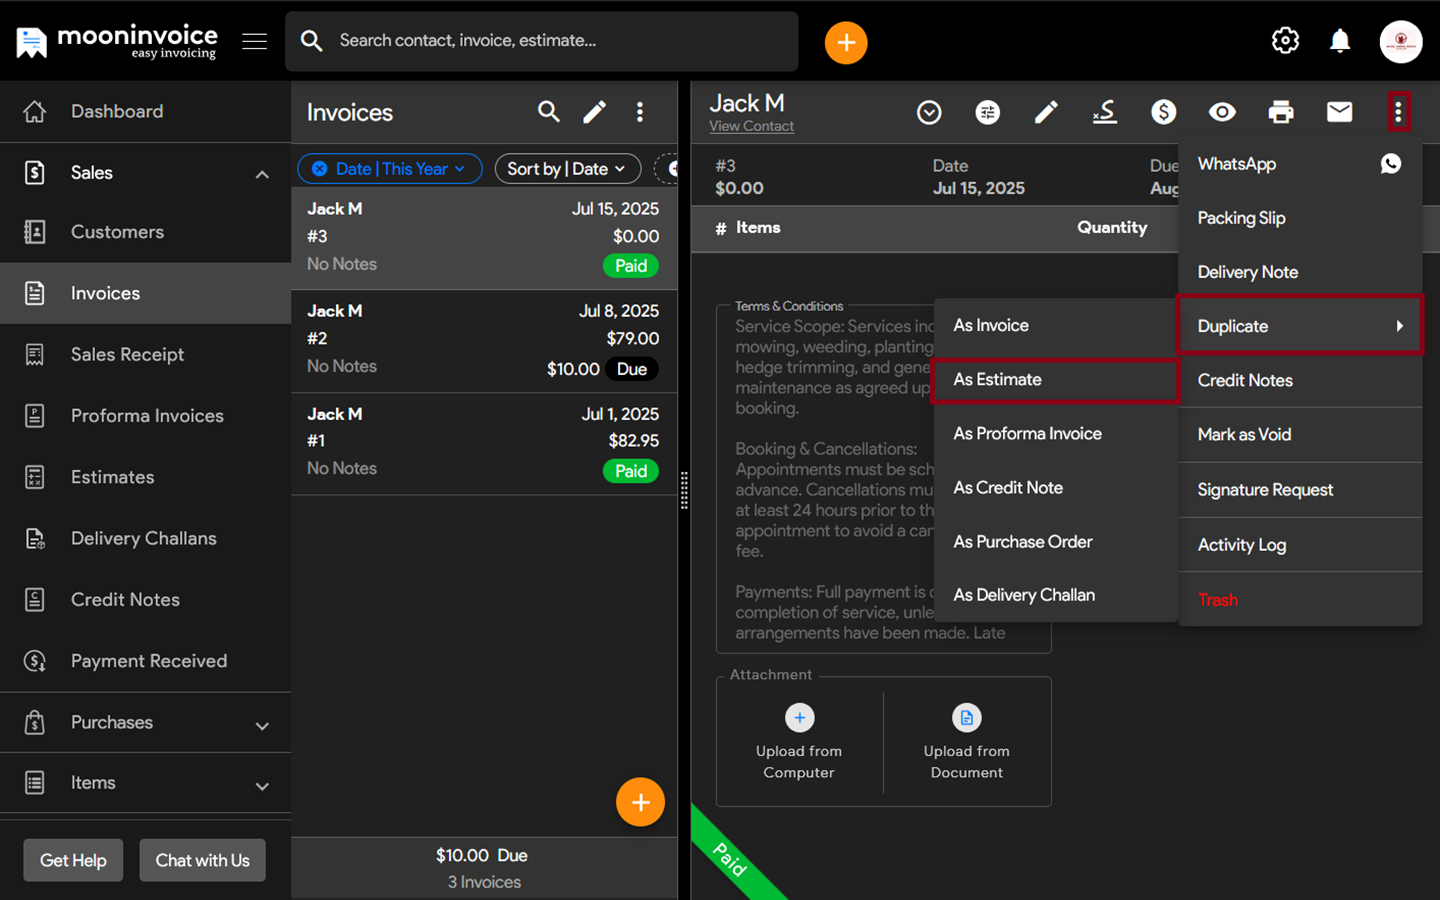Click the check-circle icon for Jack M invoice

929,112
